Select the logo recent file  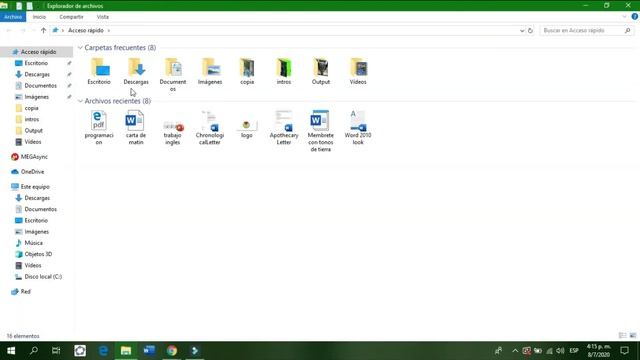click(x=247, y=128)
